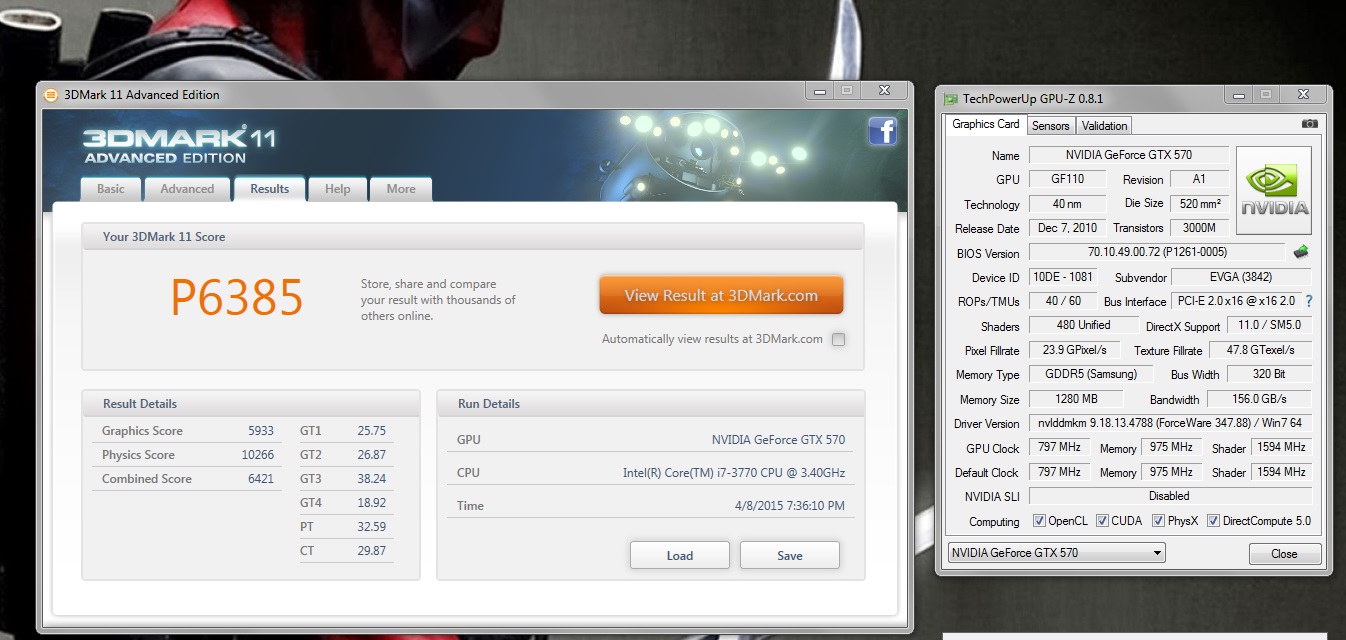Image resolution: width=1346 pixels, height=640 pixels.
Task: Click the P6385 score text
Action: coord(237,297)
